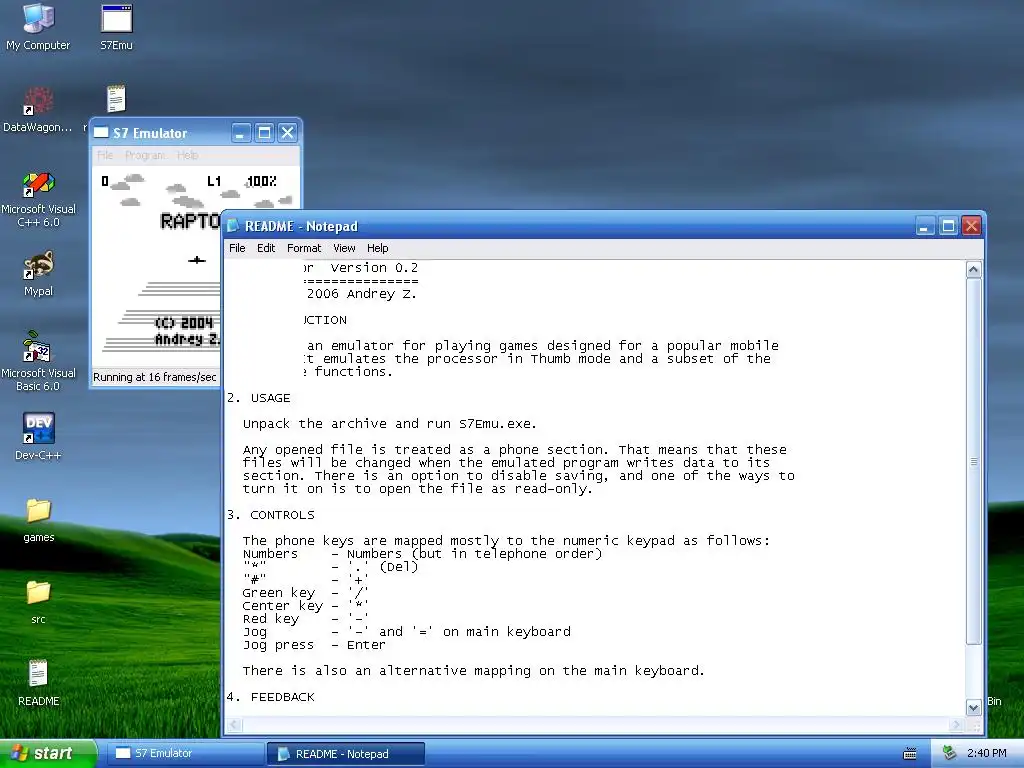Viewport: 1024px width, 768px height.
Task: Click the 'Center key' line in Notepad
Action: coord(305,605)
